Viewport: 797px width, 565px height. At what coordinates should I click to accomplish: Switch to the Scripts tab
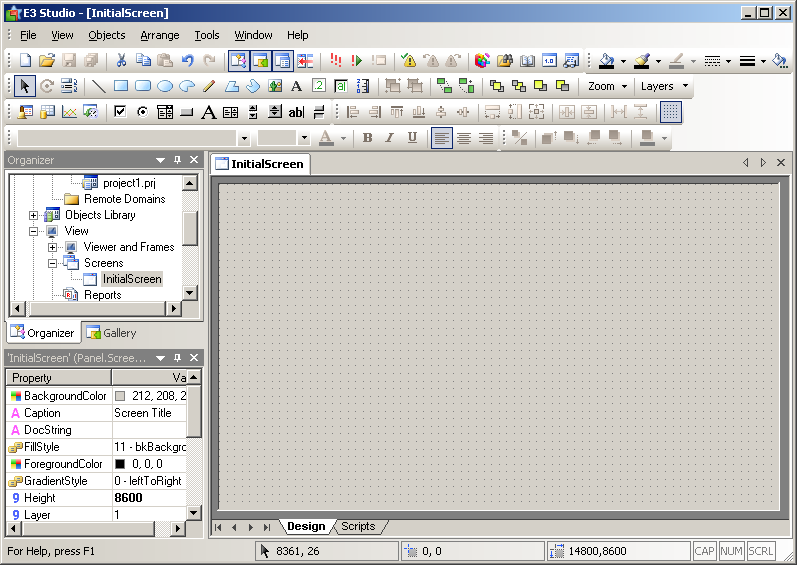[x=358, y=526]
